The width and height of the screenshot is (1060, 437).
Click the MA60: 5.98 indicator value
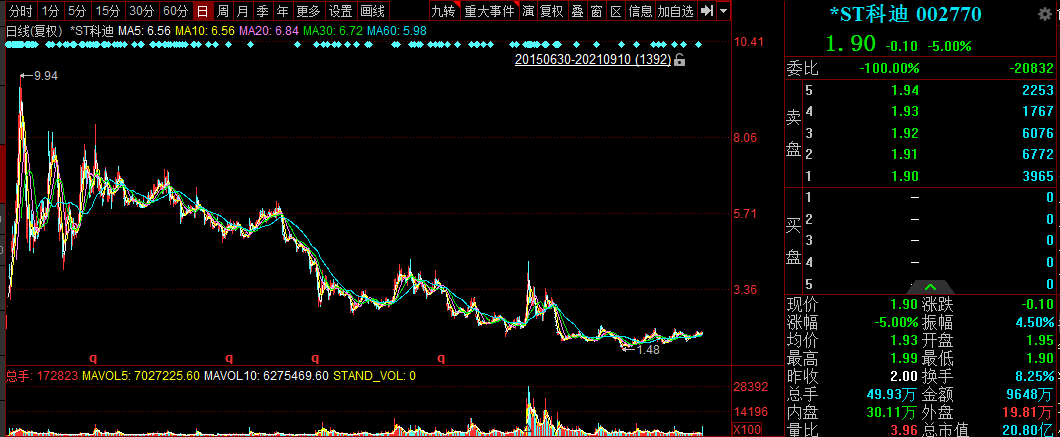[398, 30]
